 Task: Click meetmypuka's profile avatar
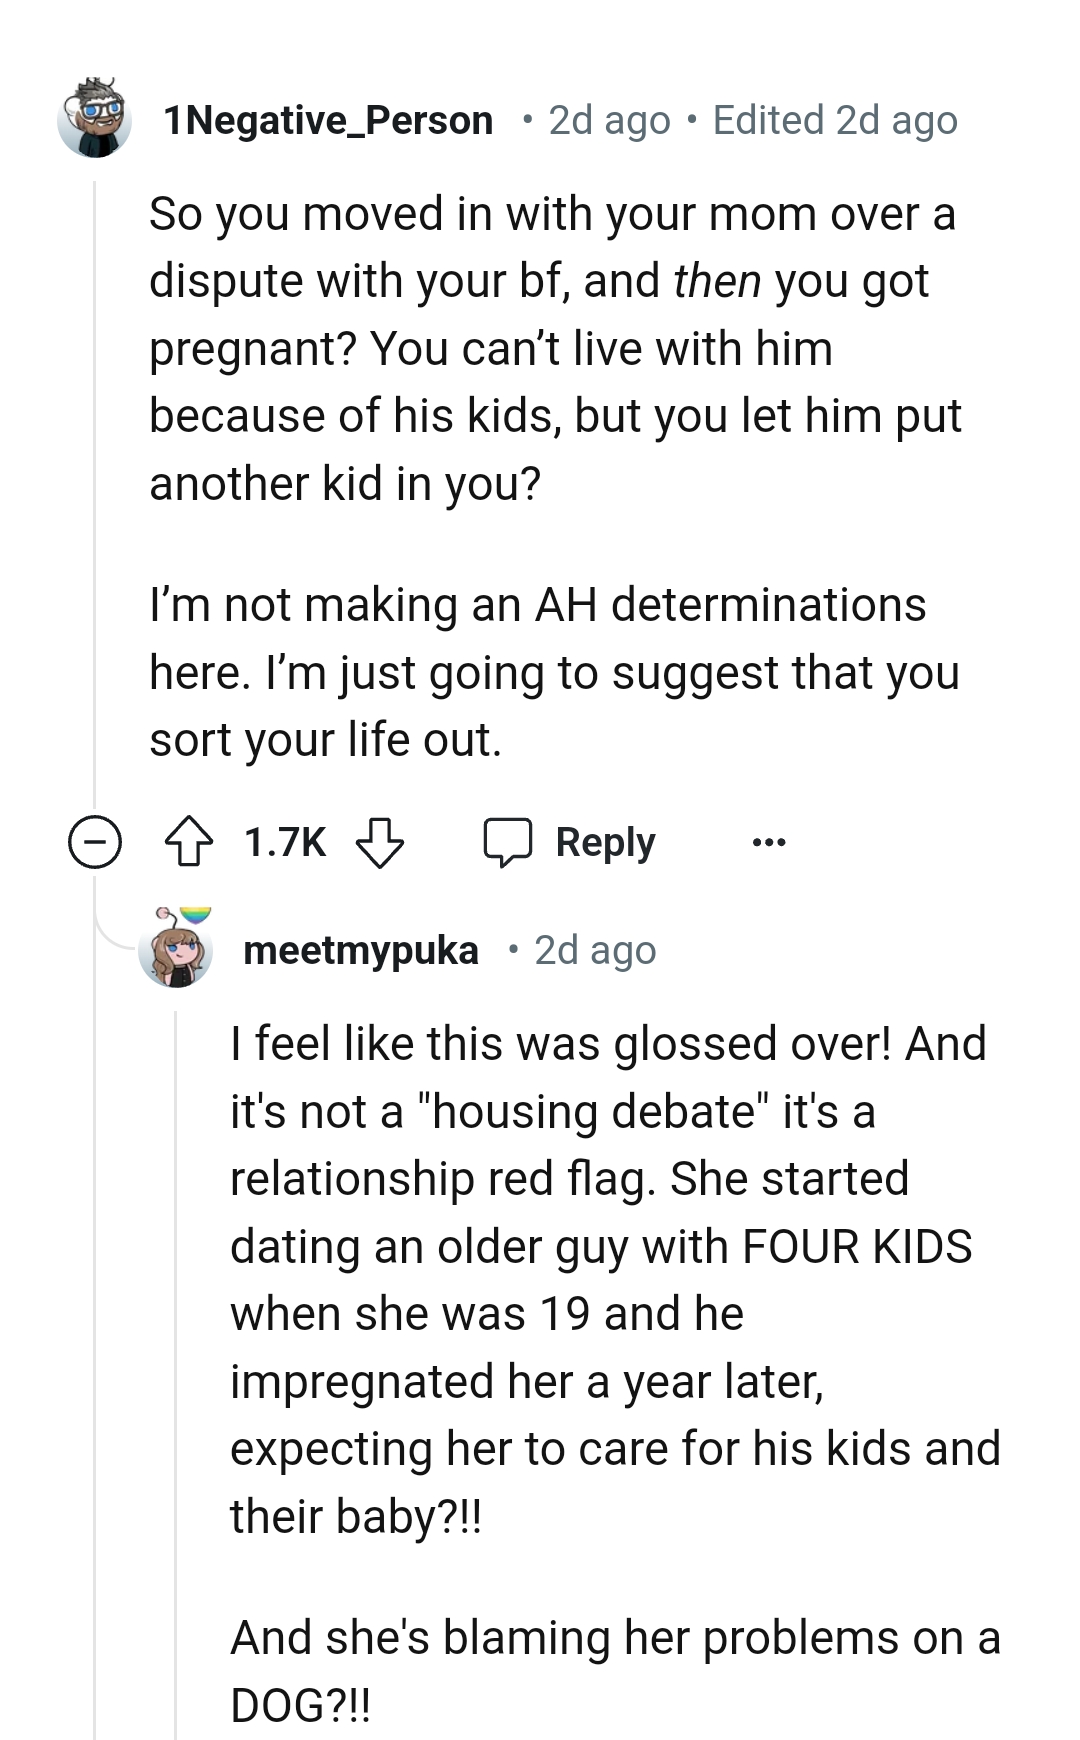(x=178, y=953)
